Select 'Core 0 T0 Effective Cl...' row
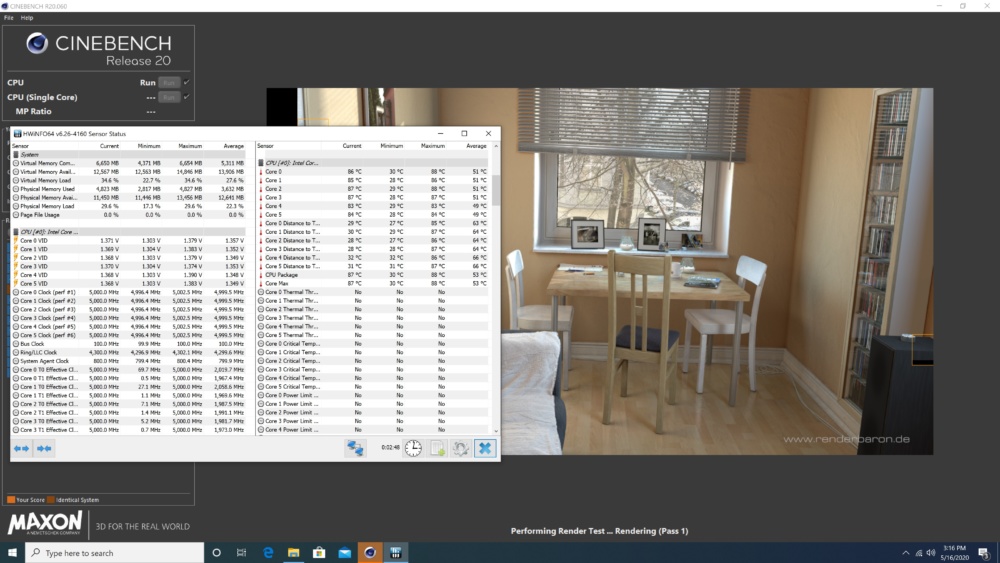 click(128, 370)
